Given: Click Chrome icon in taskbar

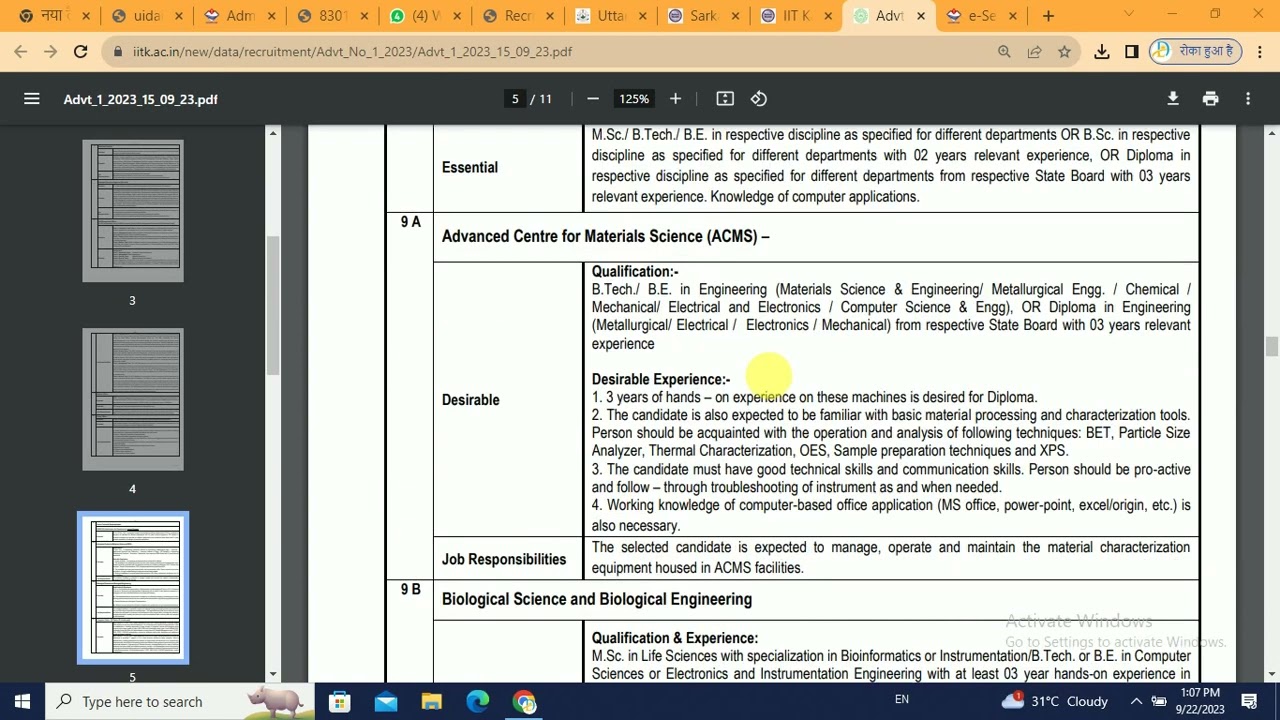Looking at the screenshot, I should (x=524, y=702).
